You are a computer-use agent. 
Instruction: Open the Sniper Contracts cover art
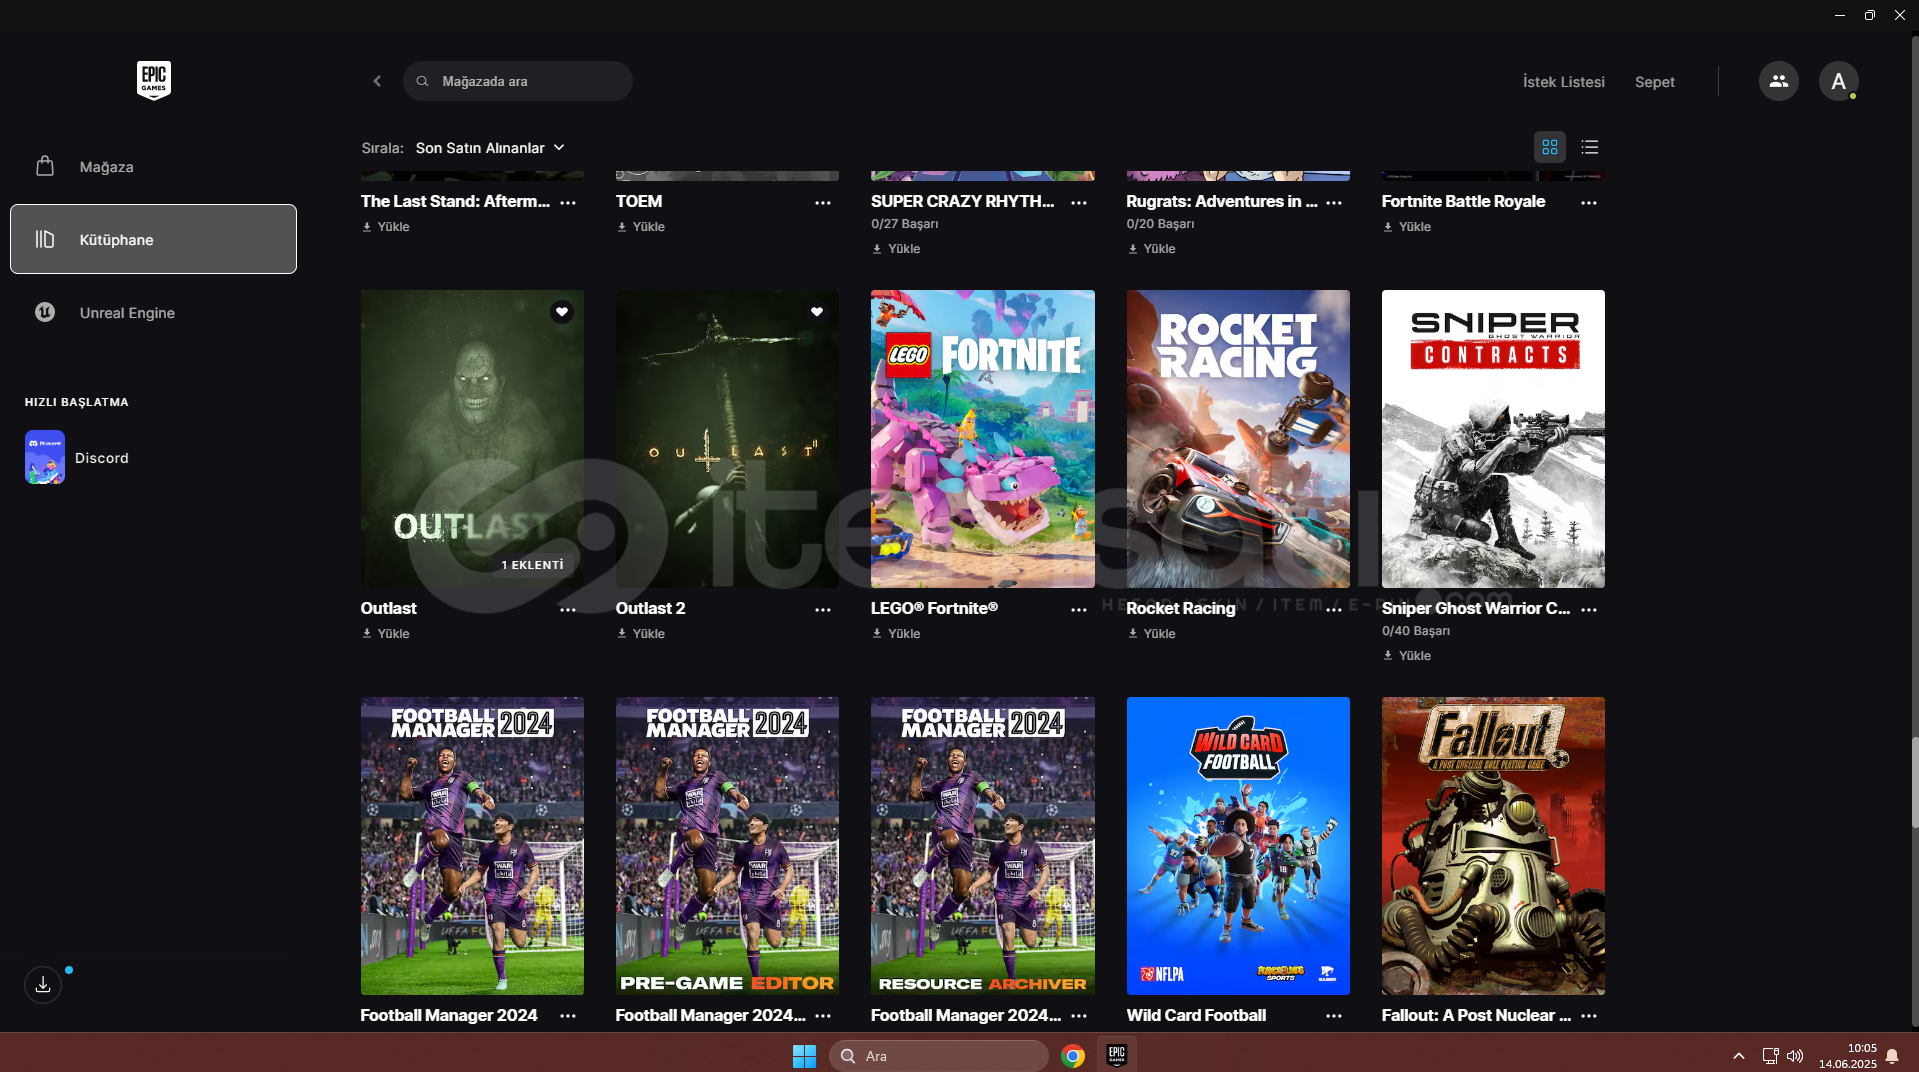(x=1493, y=439)
